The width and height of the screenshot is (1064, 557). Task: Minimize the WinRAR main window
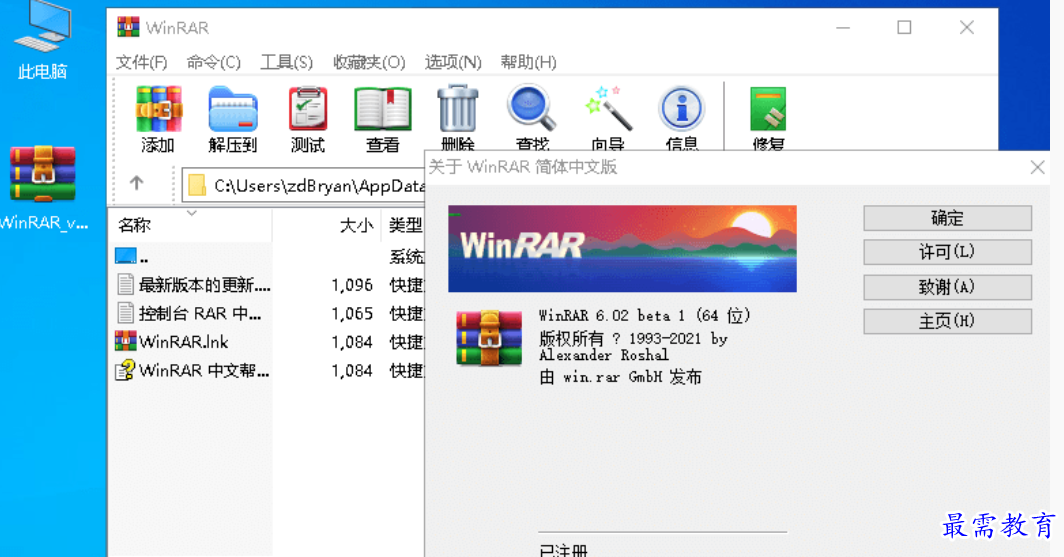(843, 27)
